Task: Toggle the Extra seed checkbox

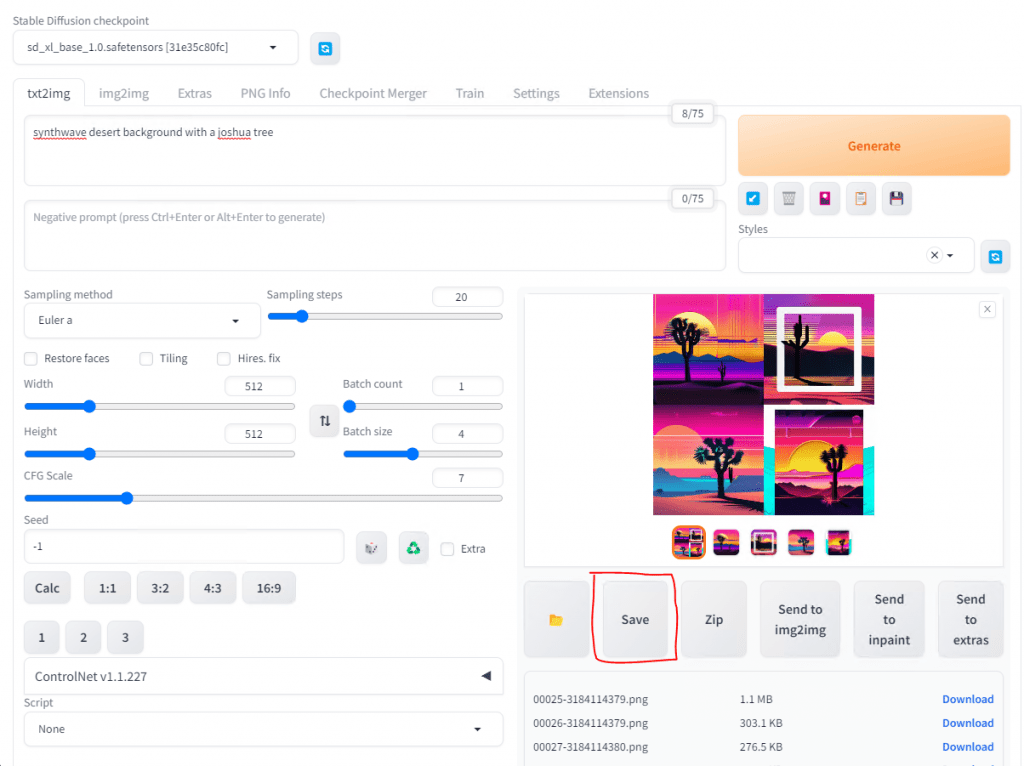Action: 447,549
